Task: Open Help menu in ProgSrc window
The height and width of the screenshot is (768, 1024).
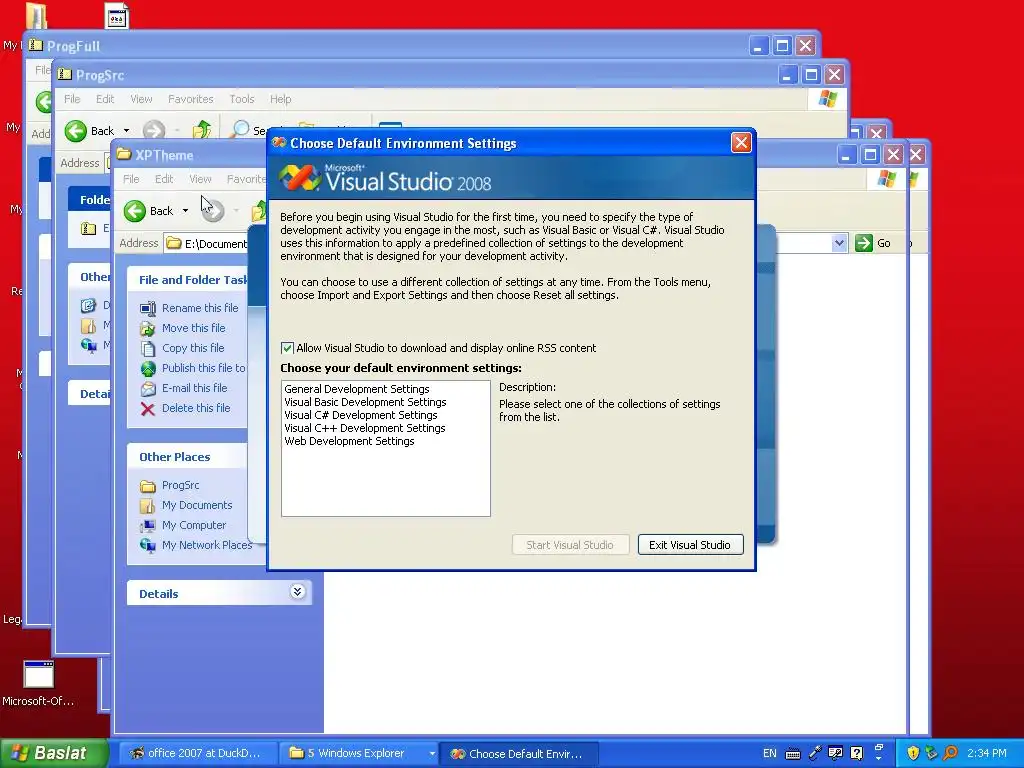Action: 280,99
